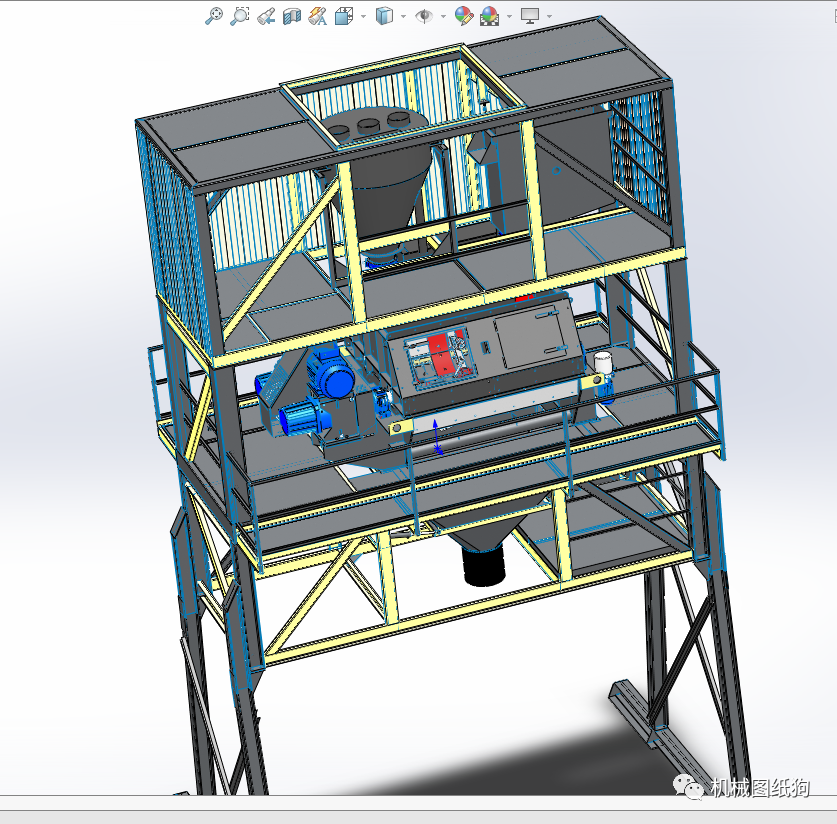This screenshot has width=837, height=824.
Task: Toggle the Section View tool
Action: click(291, 16)
